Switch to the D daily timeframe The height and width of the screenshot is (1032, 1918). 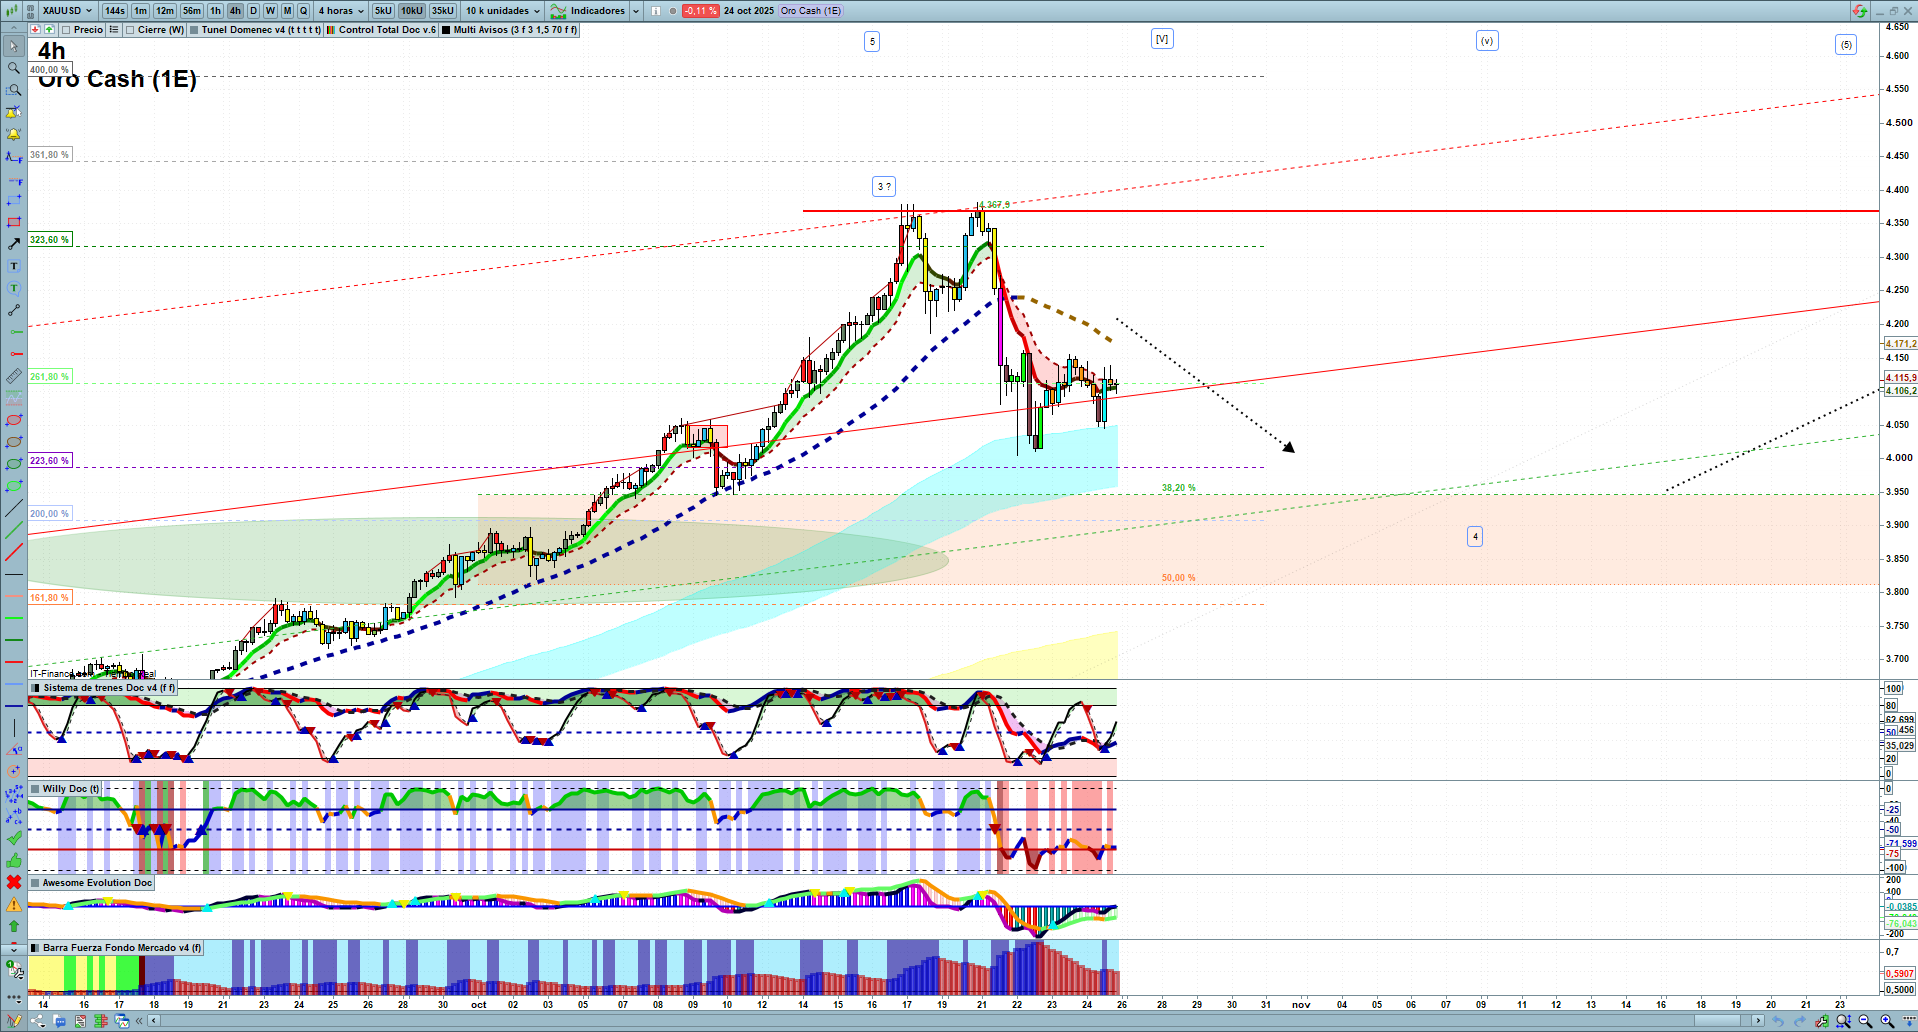tap(253, 11)
